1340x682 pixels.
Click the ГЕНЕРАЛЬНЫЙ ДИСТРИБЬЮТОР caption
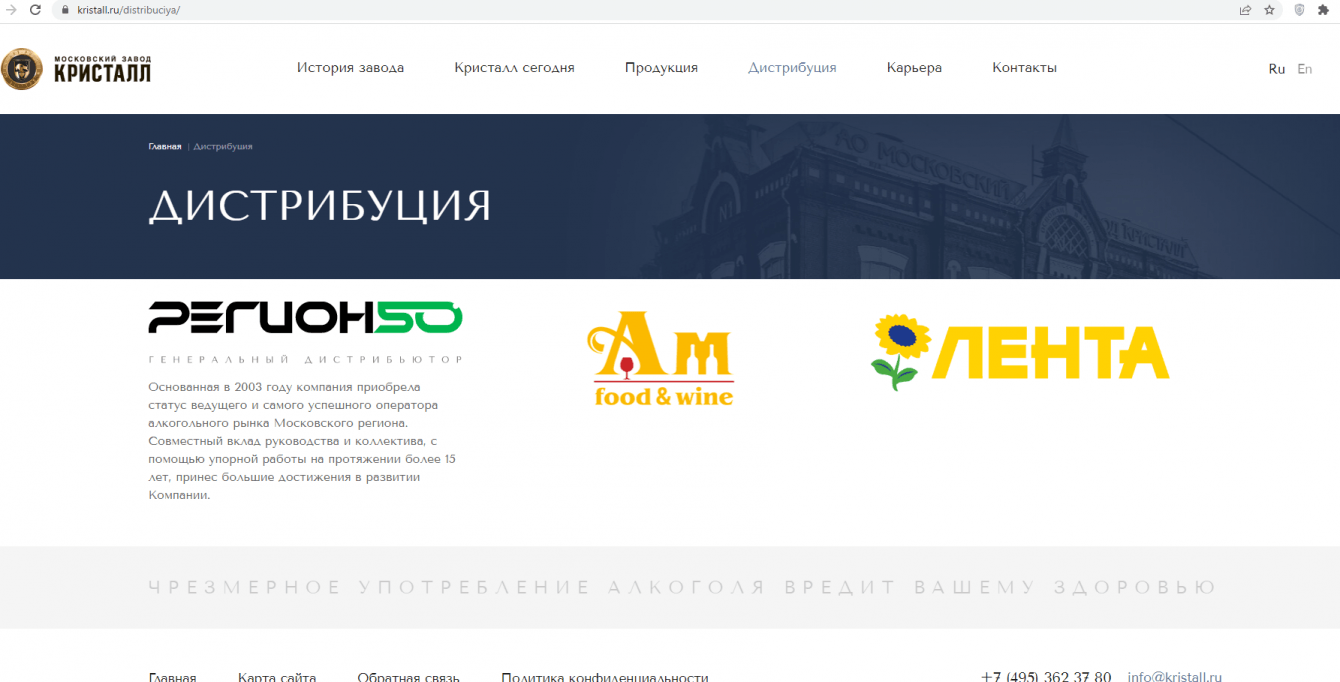click(x=306, y=359)
